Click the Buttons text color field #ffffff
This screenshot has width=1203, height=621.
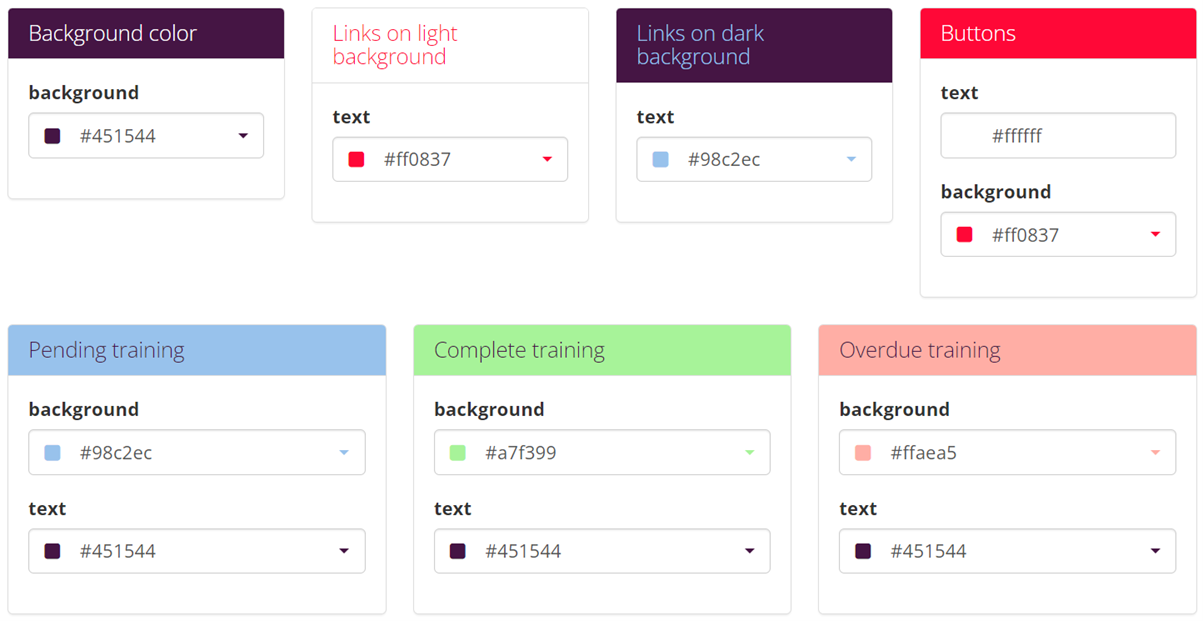click(1058, 136)
